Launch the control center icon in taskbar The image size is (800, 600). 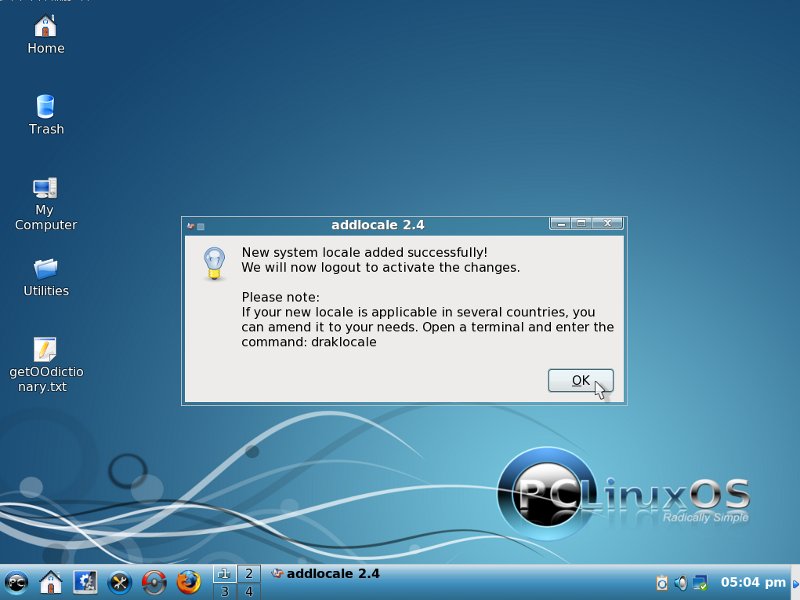[x=85, y=582]
